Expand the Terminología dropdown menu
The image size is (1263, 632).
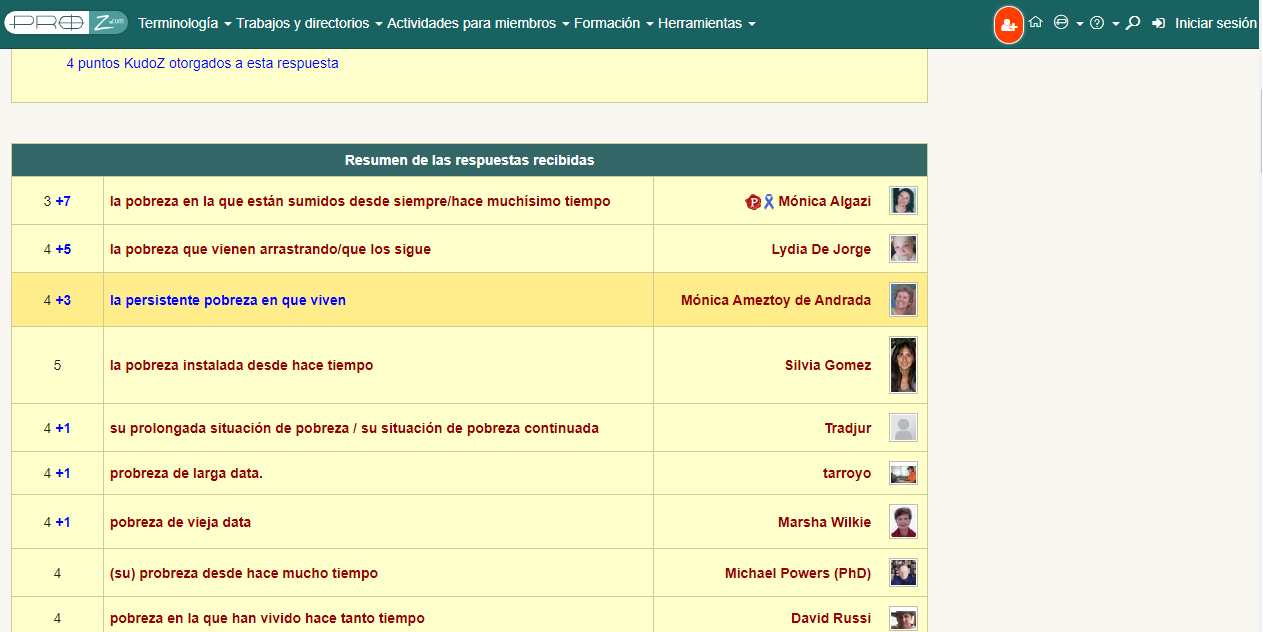point(184,23)
